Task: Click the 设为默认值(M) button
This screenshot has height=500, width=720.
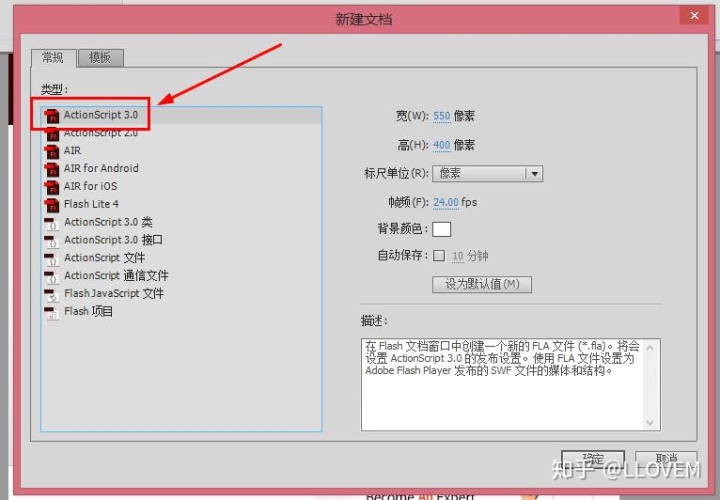Action: [x=482, y=284]
